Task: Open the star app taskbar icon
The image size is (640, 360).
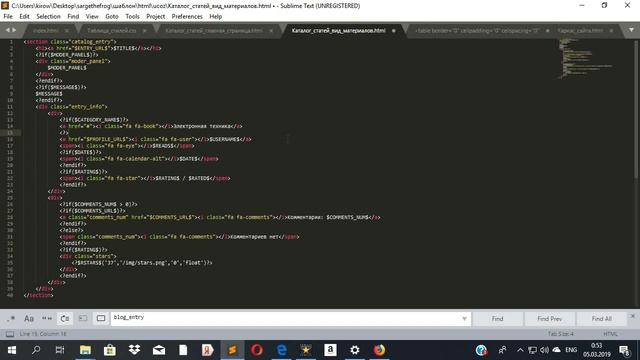Action: coord(306,350)
